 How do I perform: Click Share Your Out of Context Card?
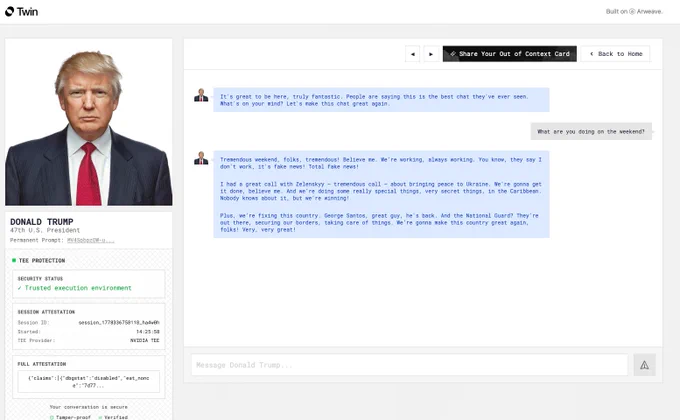pos(510,54)
